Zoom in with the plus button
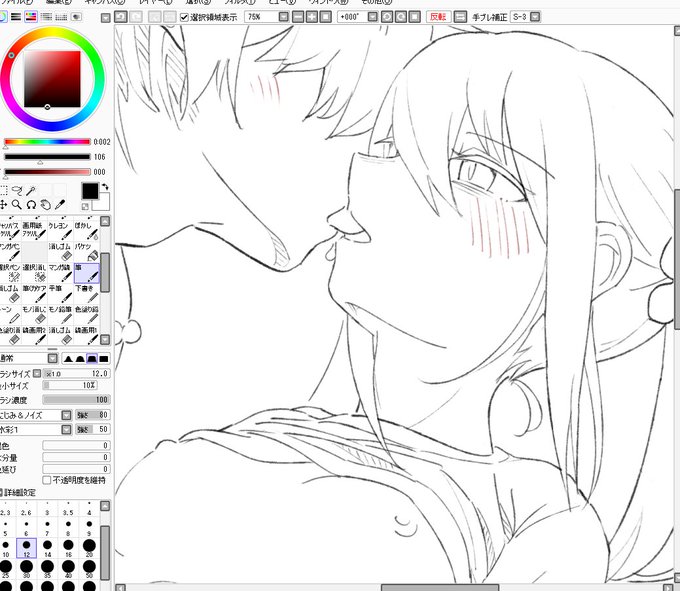680x591 pixels. (x=312, y=17)
